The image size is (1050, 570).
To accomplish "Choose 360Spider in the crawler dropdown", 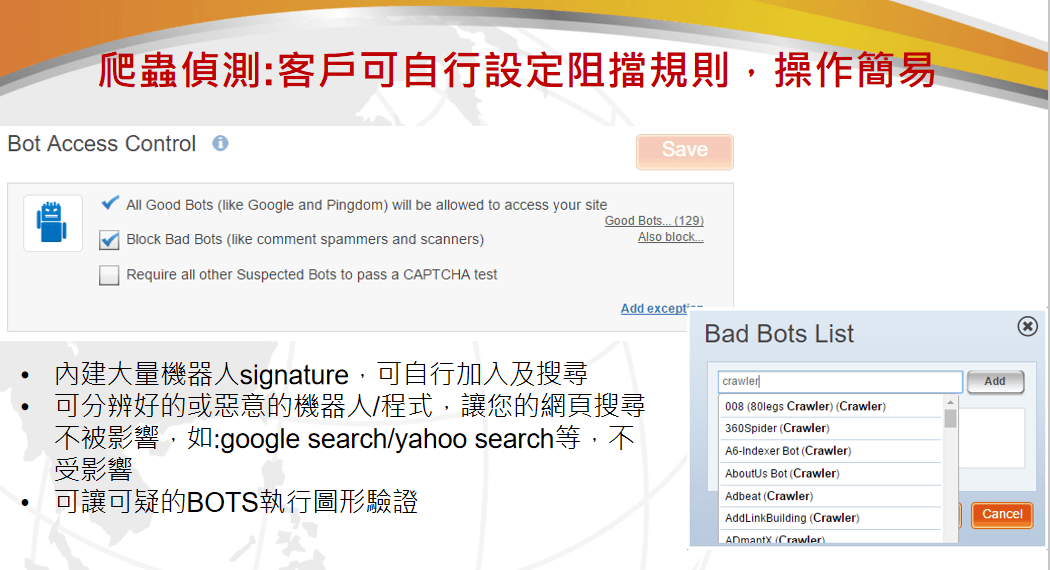I will (x=777, y=428).
